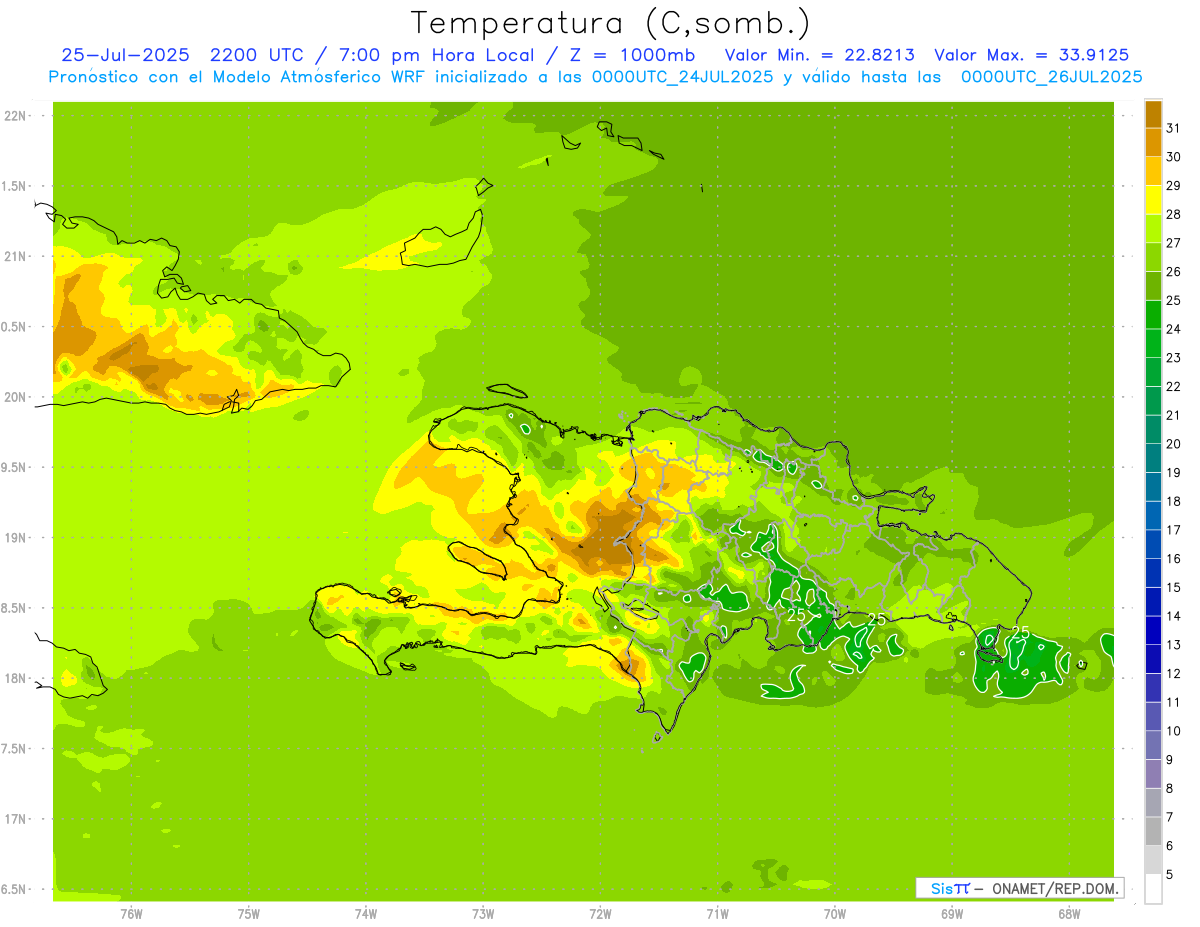Click "0000UTC_26JUL2025" valid-until time text
Viewport: 1200px width, 927px height.
pyautogui.click(x=1051, y=77)
